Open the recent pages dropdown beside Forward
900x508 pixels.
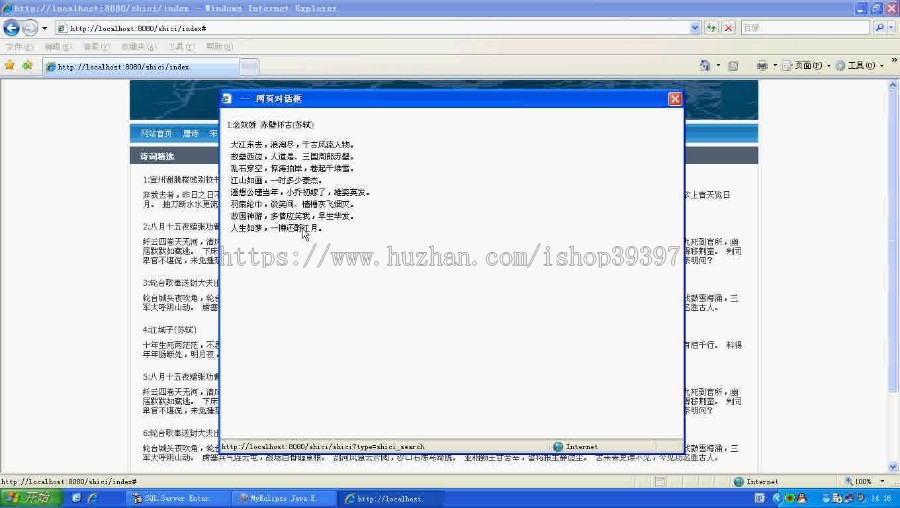tap(45, 28)
